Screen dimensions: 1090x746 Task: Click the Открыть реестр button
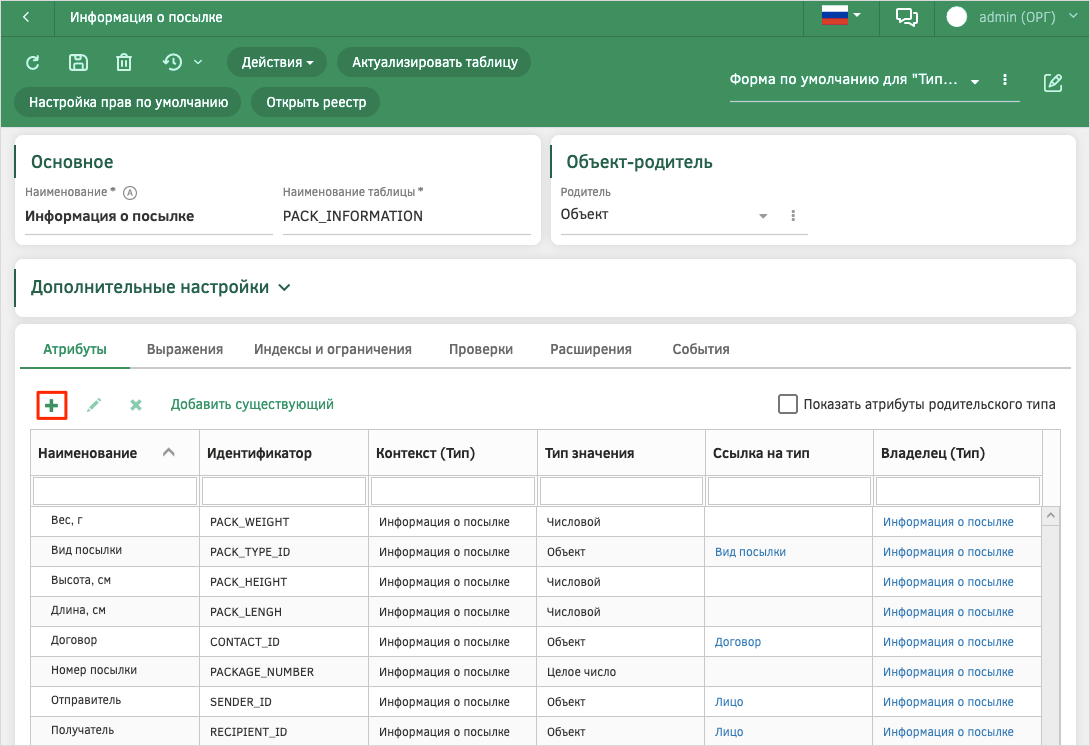click(316, 102)
